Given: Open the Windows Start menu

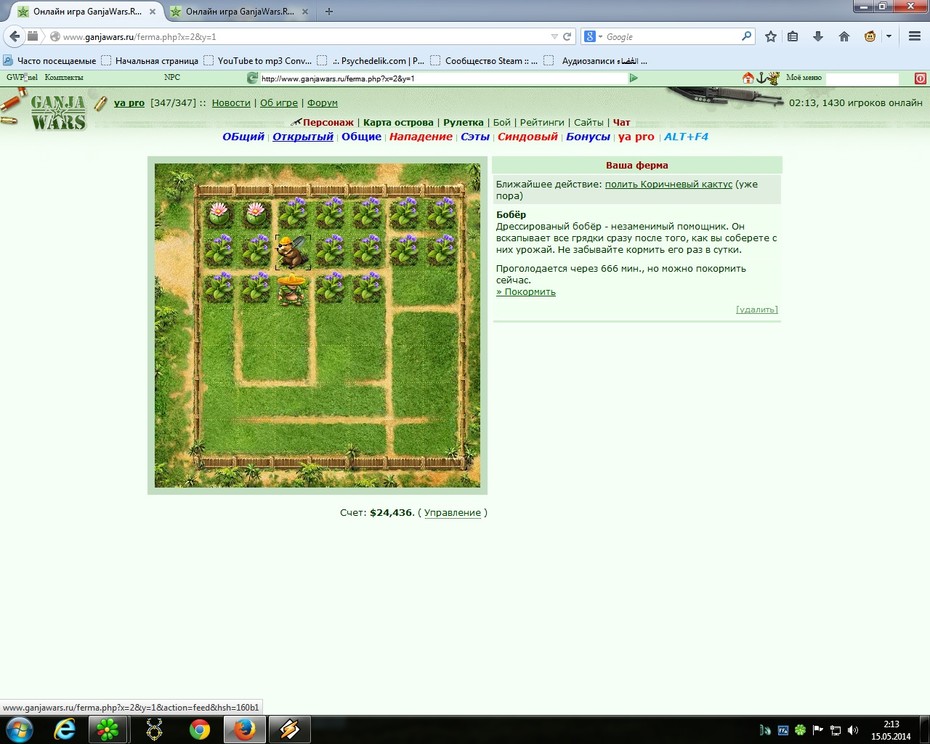Looking at the screenshot, I should (x=18, y=729).
